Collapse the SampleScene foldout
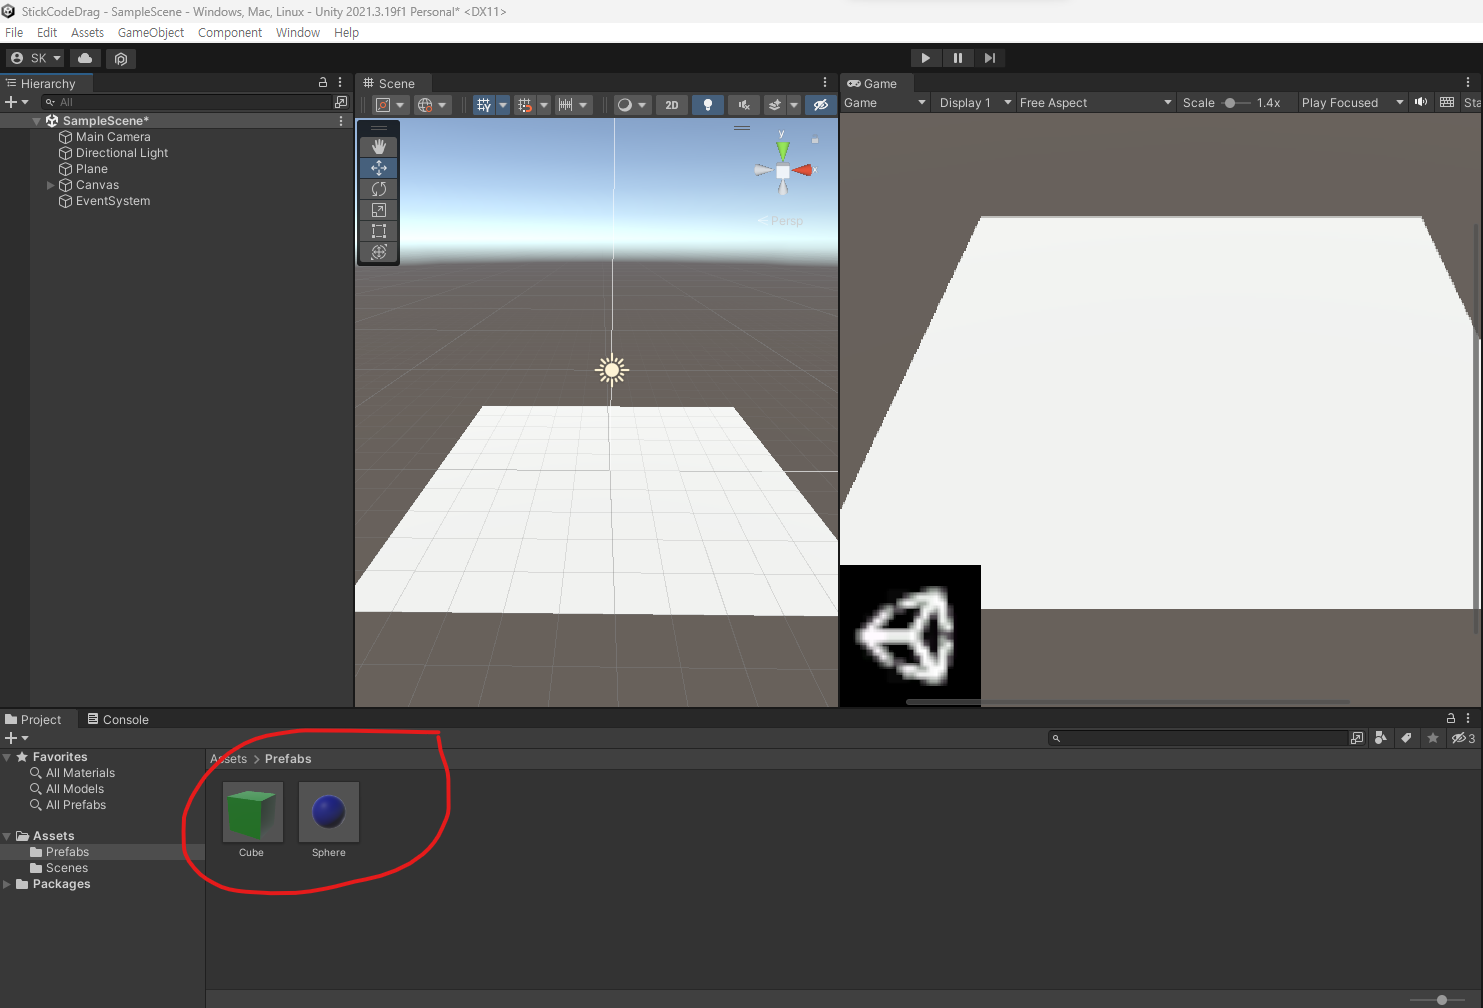This screenshot has width=1483, height=1008. tap(37, 121)
